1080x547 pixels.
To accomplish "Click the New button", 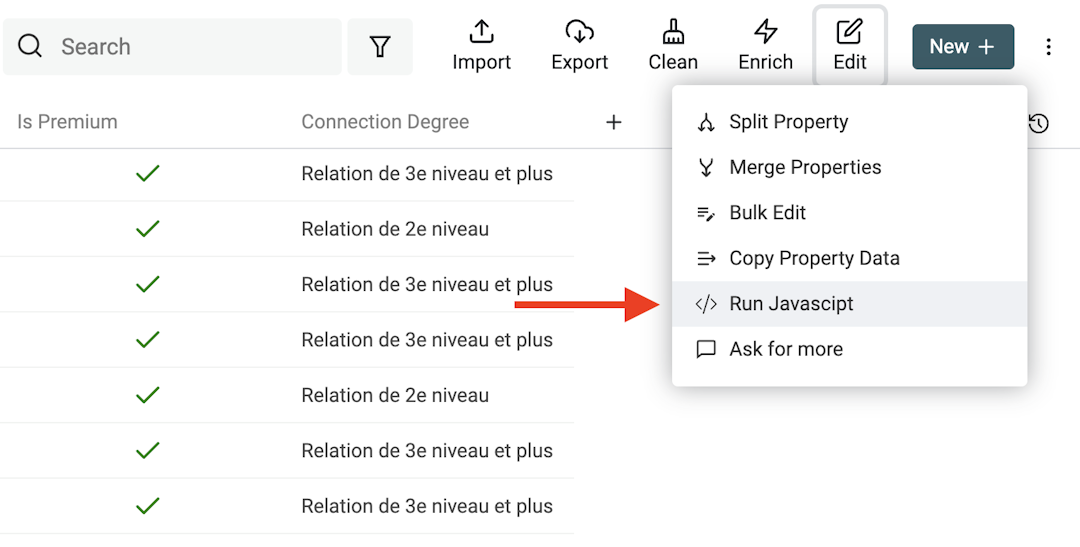I will tap(962, 47).
